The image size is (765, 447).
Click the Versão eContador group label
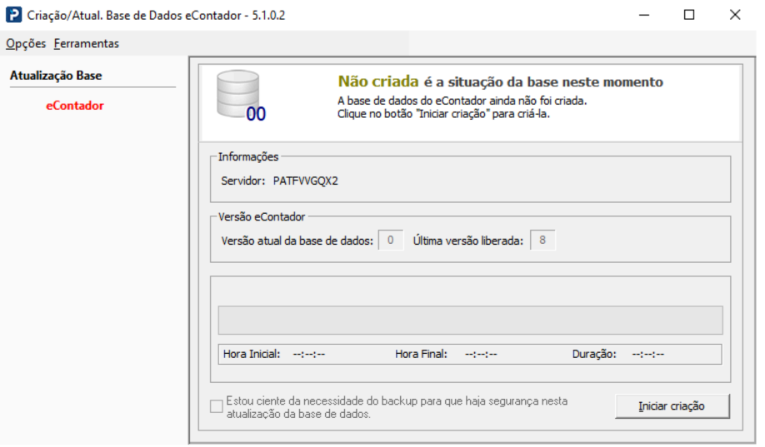(x=262, y=217)
